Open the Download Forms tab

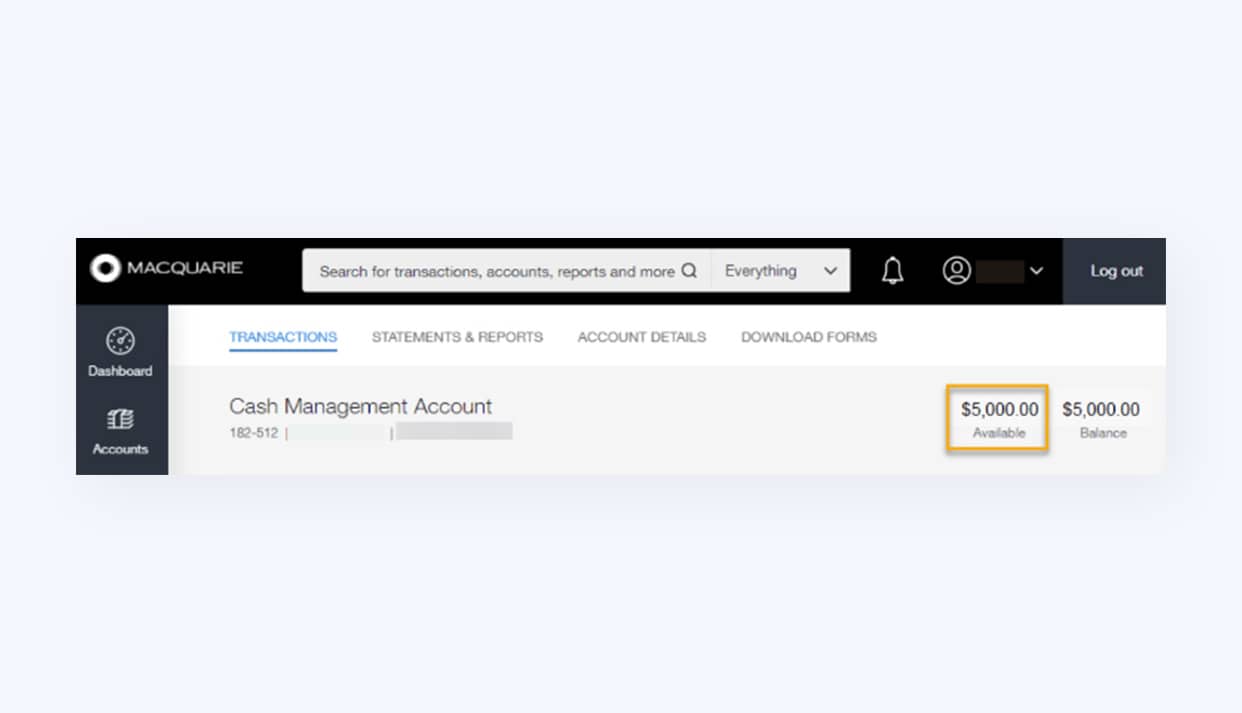(809, 337)
